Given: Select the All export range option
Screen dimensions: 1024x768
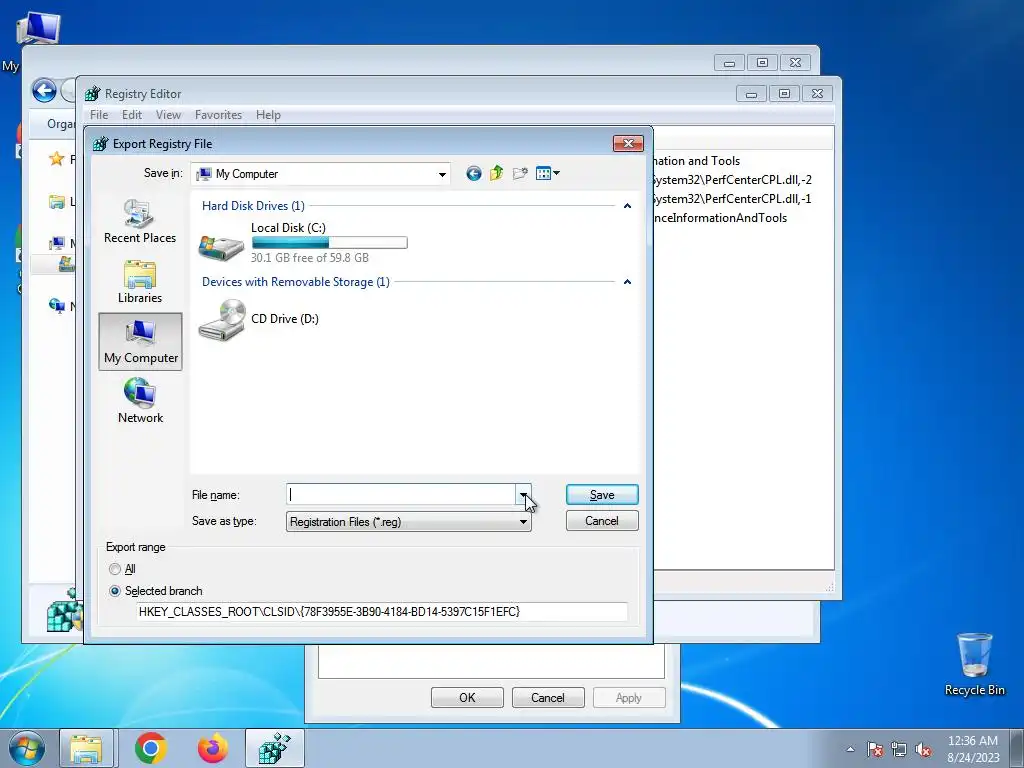Looking at the screenshot, I should (115, 569).
